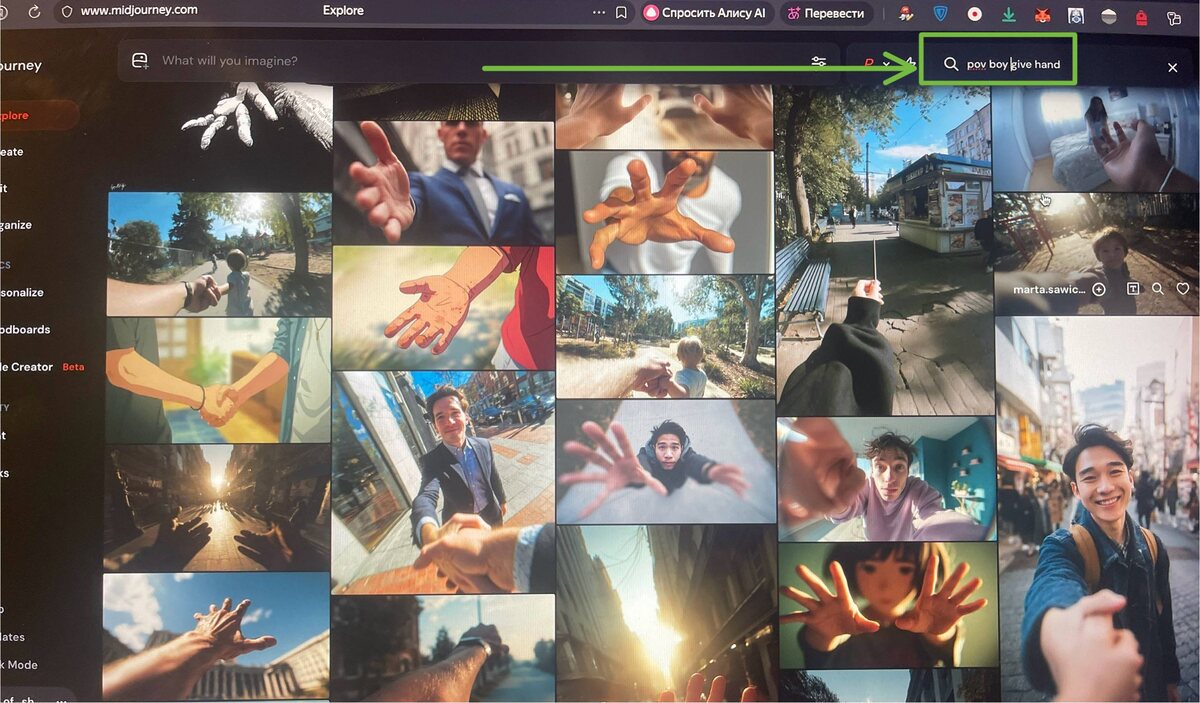Open Create in the sidebar
Screen dimensions: 1200x703
click(12, 152)
